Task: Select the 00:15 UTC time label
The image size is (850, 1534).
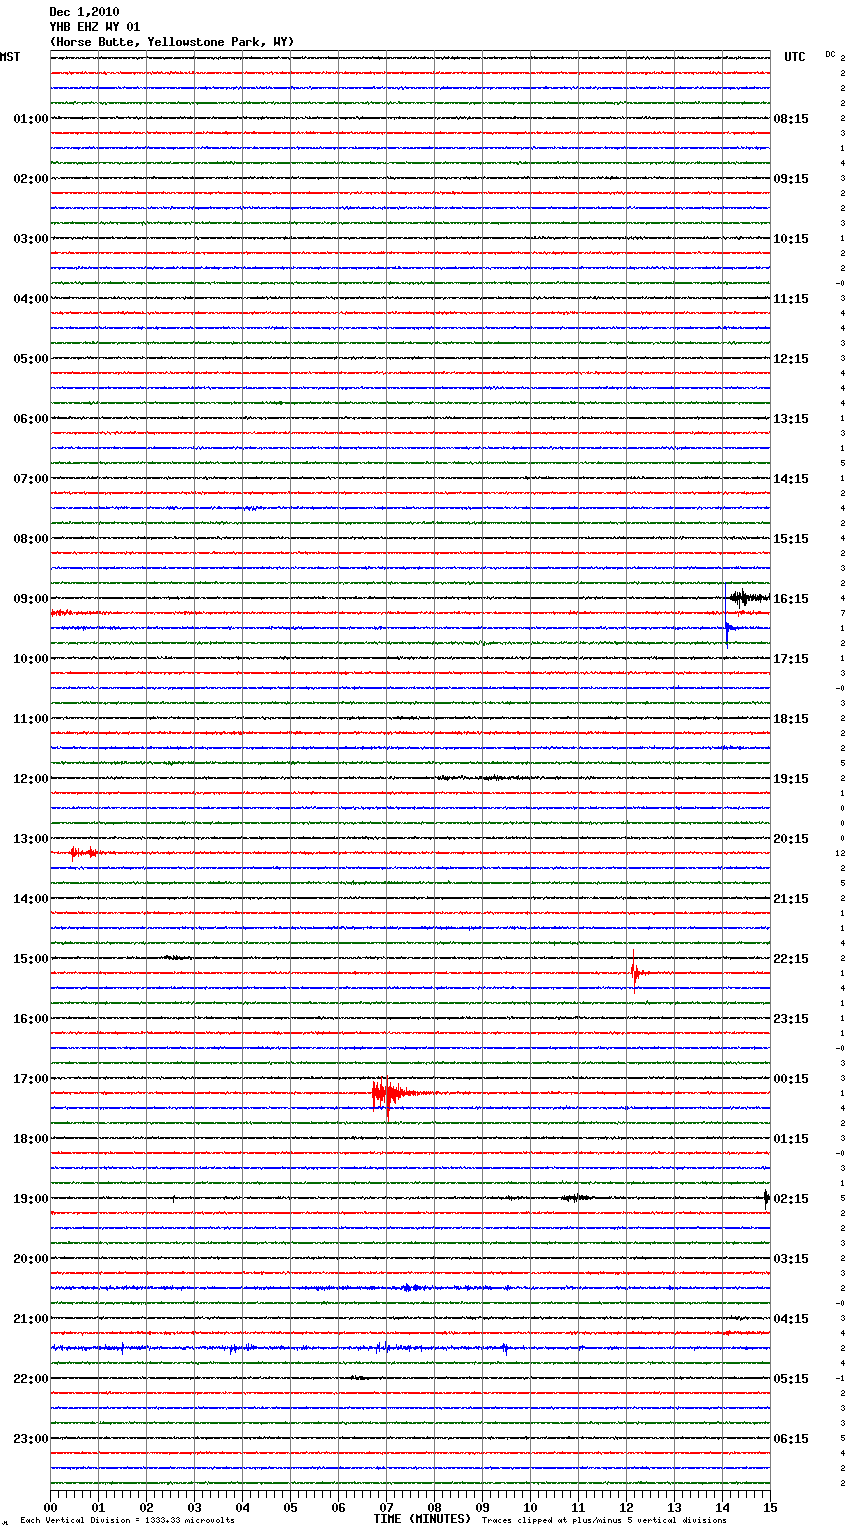Action: point(791,1079)
